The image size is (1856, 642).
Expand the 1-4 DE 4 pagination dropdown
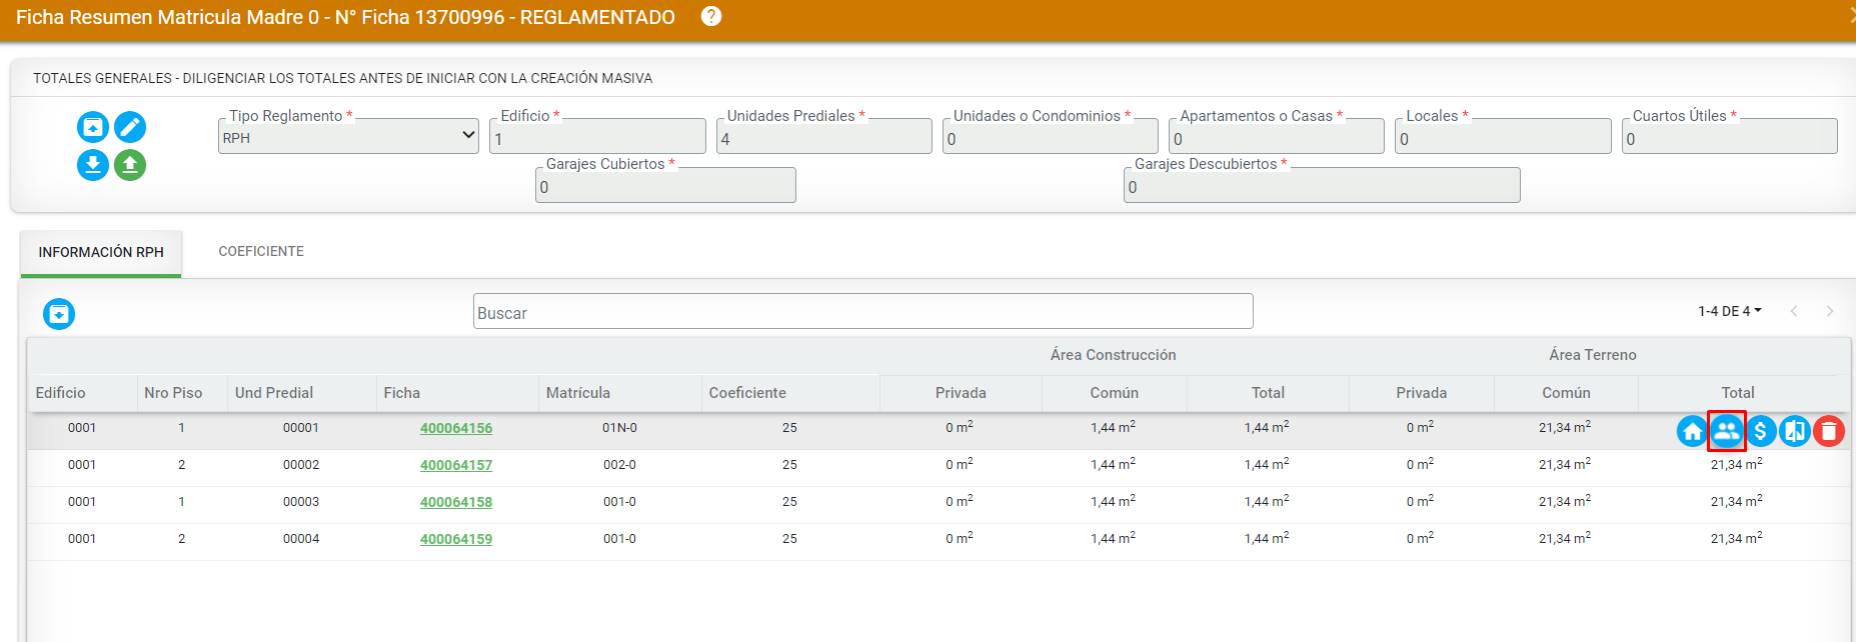pos(1730,311)
